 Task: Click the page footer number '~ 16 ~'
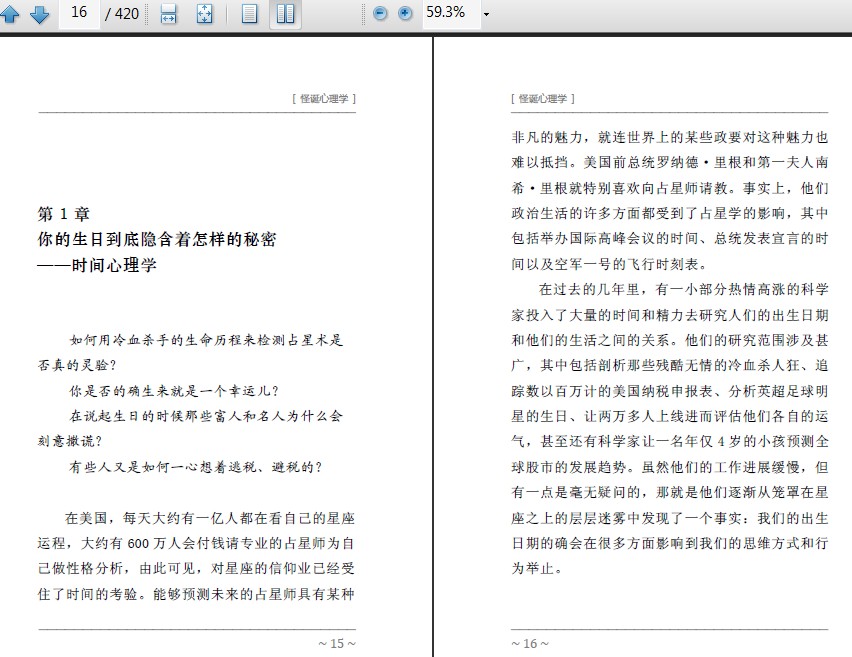click(530, 643)
